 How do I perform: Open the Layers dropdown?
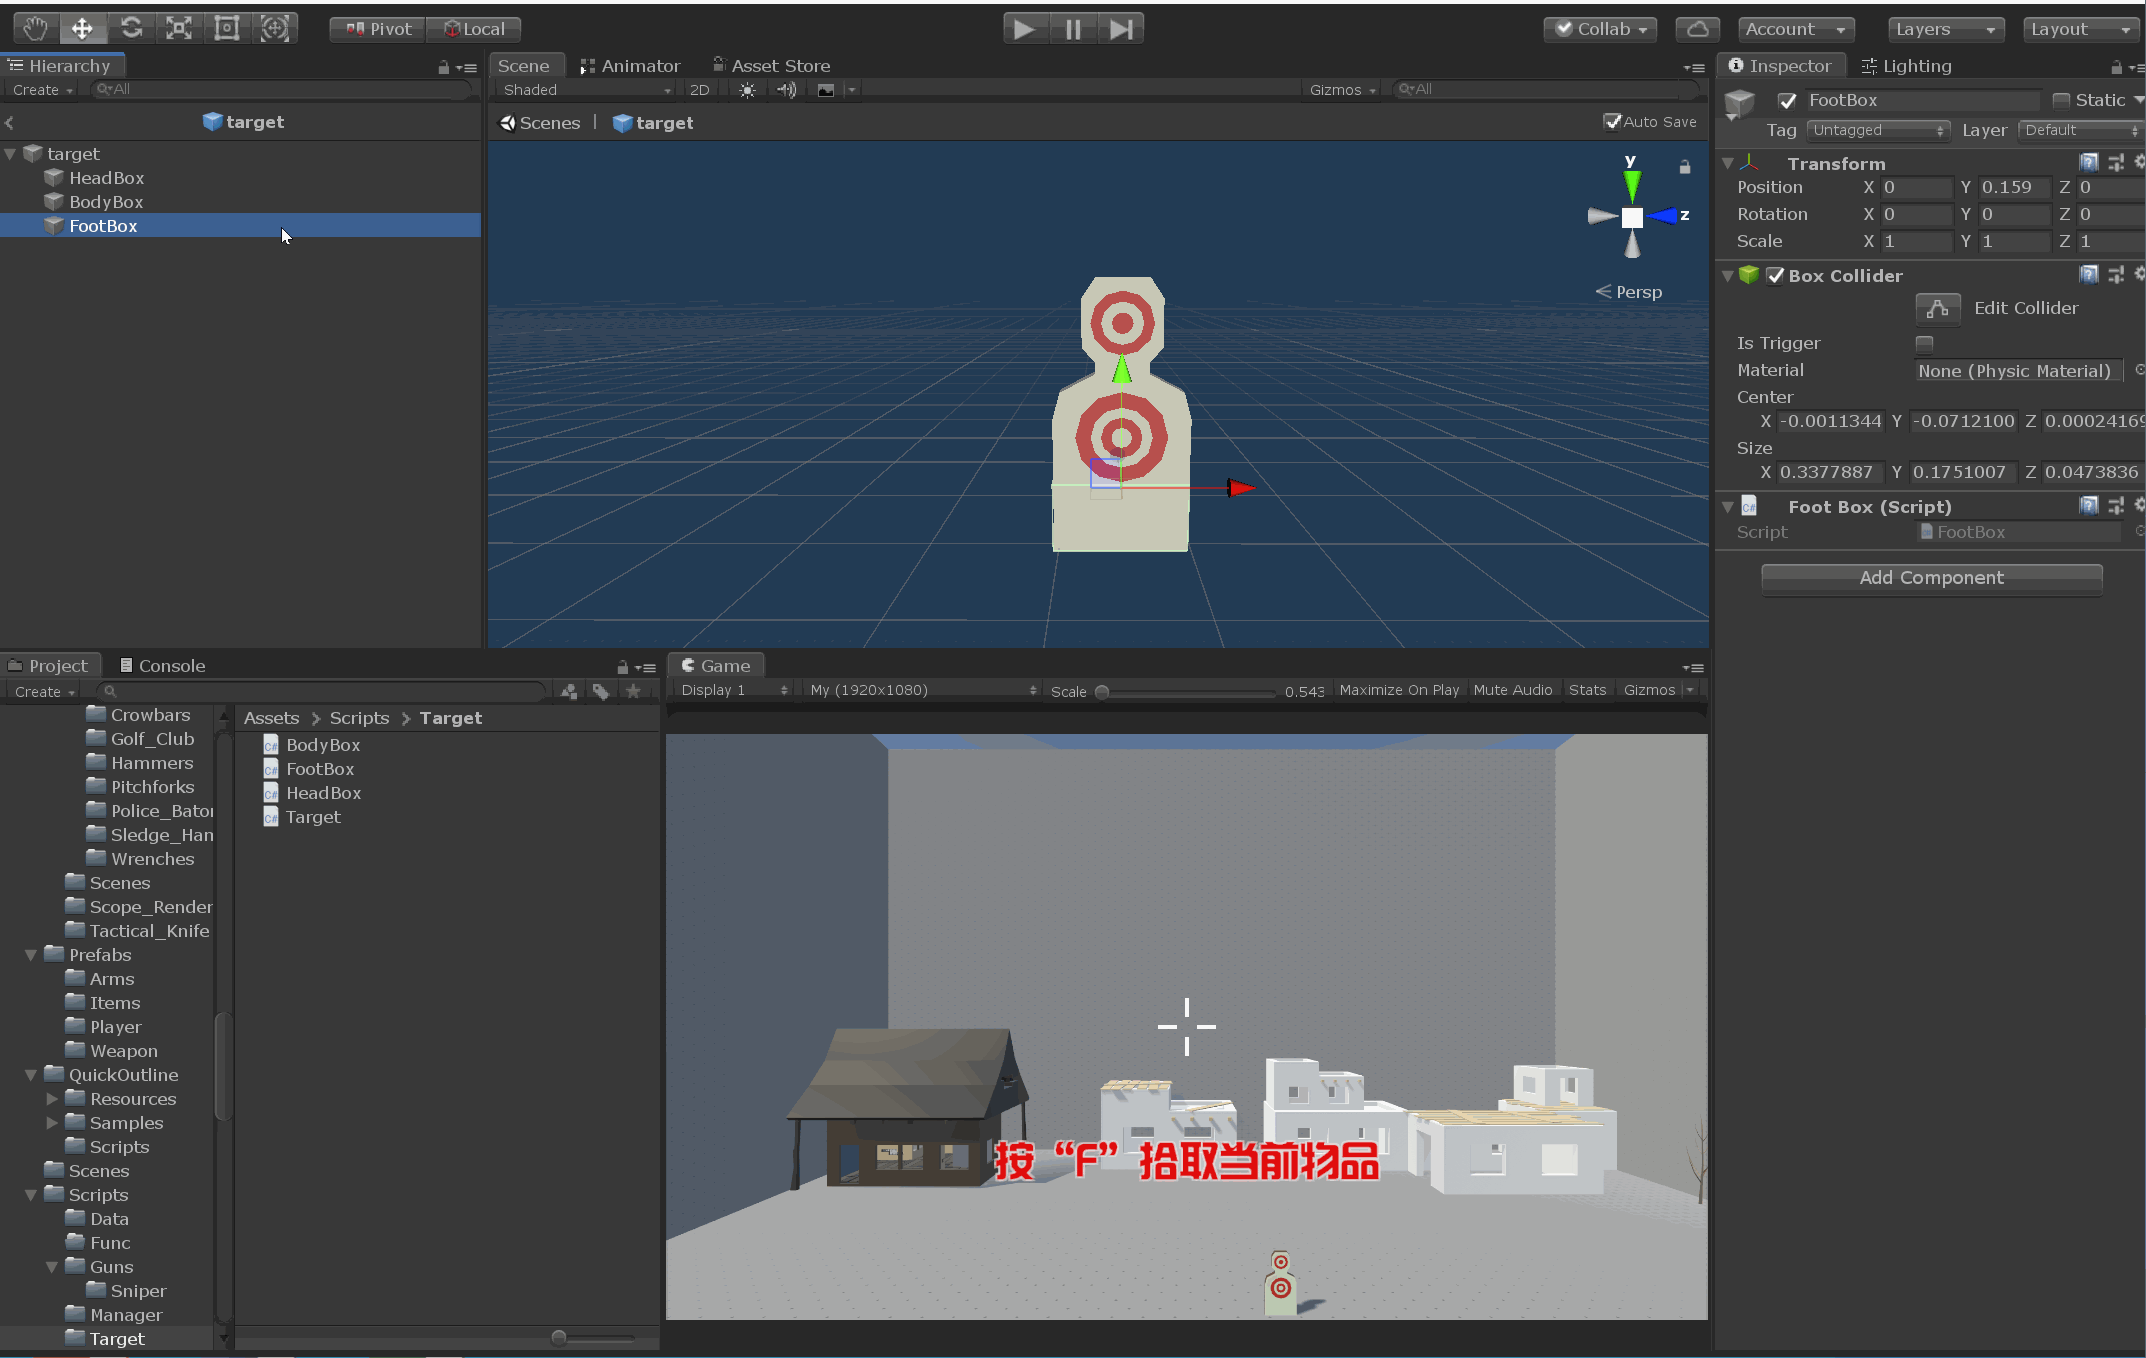[1944, 29]
